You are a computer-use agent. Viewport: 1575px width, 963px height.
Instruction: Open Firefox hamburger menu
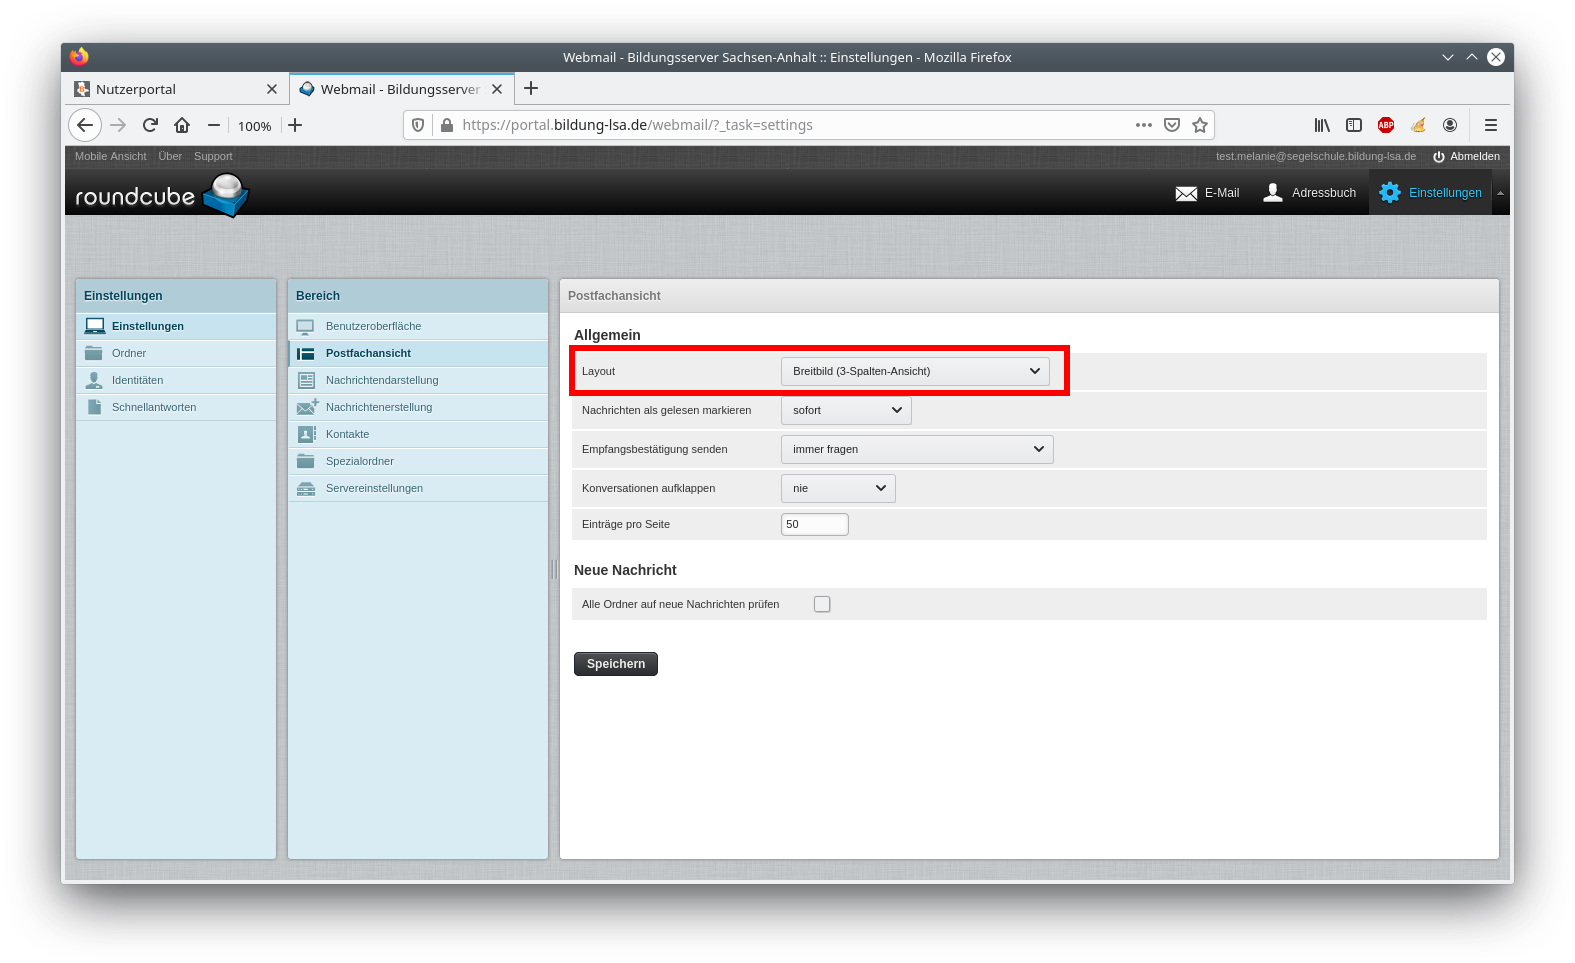[x=1491, y=125]
